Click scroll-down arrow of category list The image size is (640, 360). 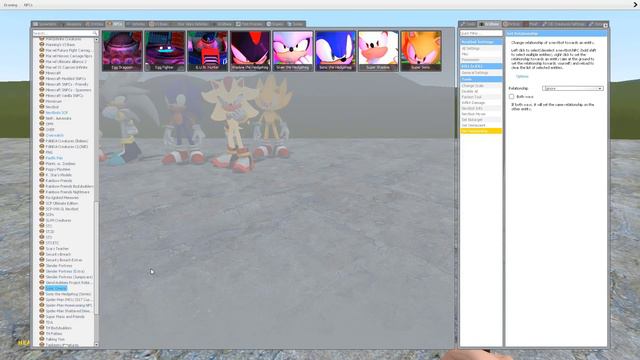click(97, 344)
